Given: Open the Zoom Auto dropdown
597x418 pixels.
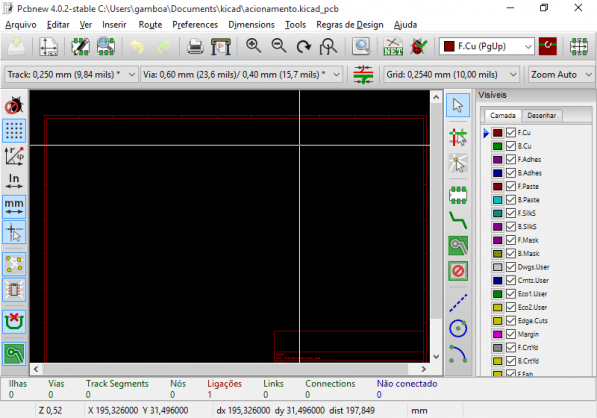Looking at the screenshot, I should 561,74.
